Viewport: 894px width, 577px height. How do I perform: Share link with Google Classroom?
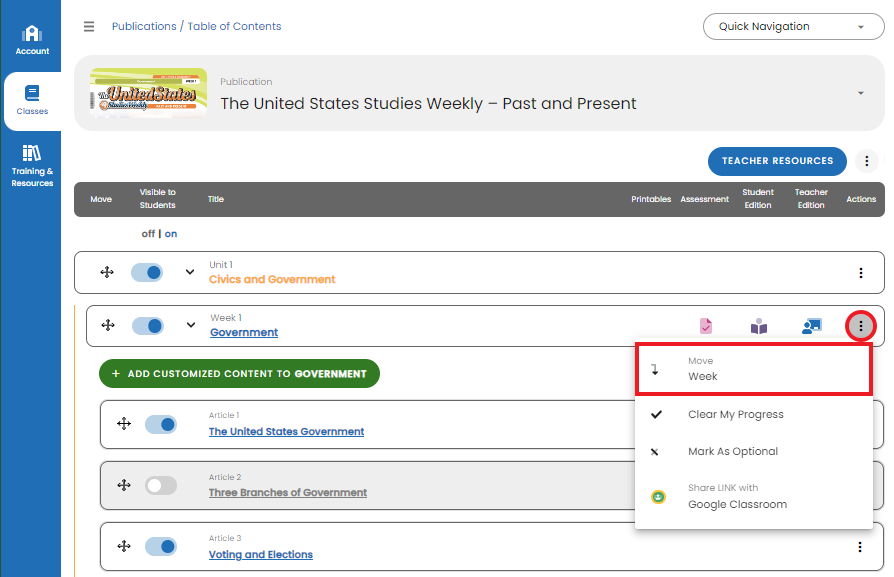pos(754,497)
